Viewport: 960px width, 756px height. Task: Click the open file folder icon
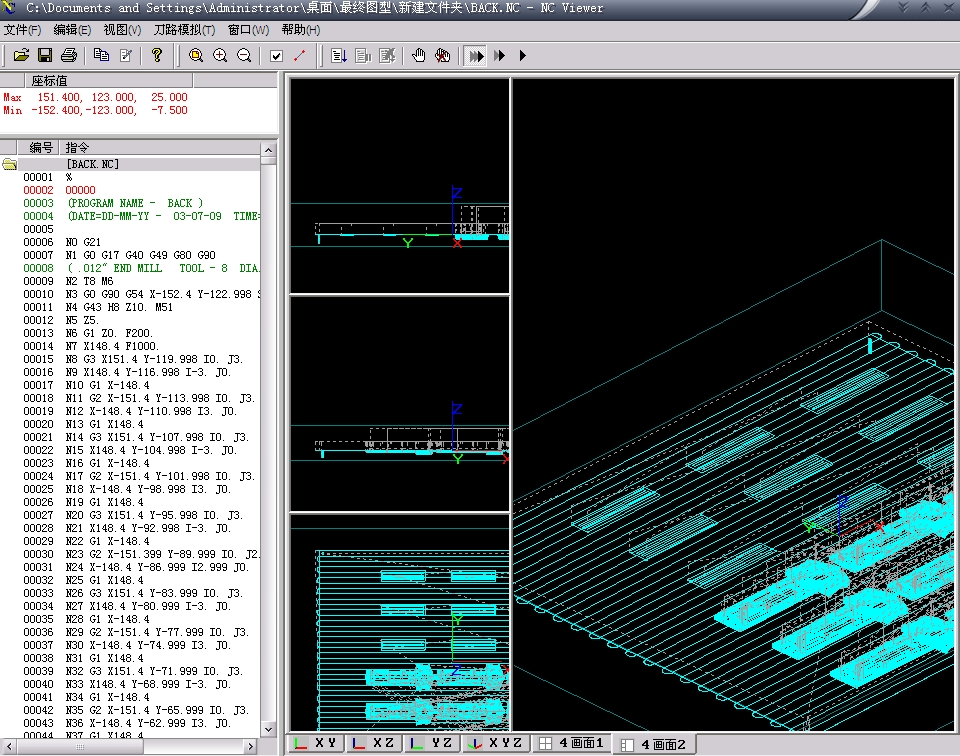(20, 55)
